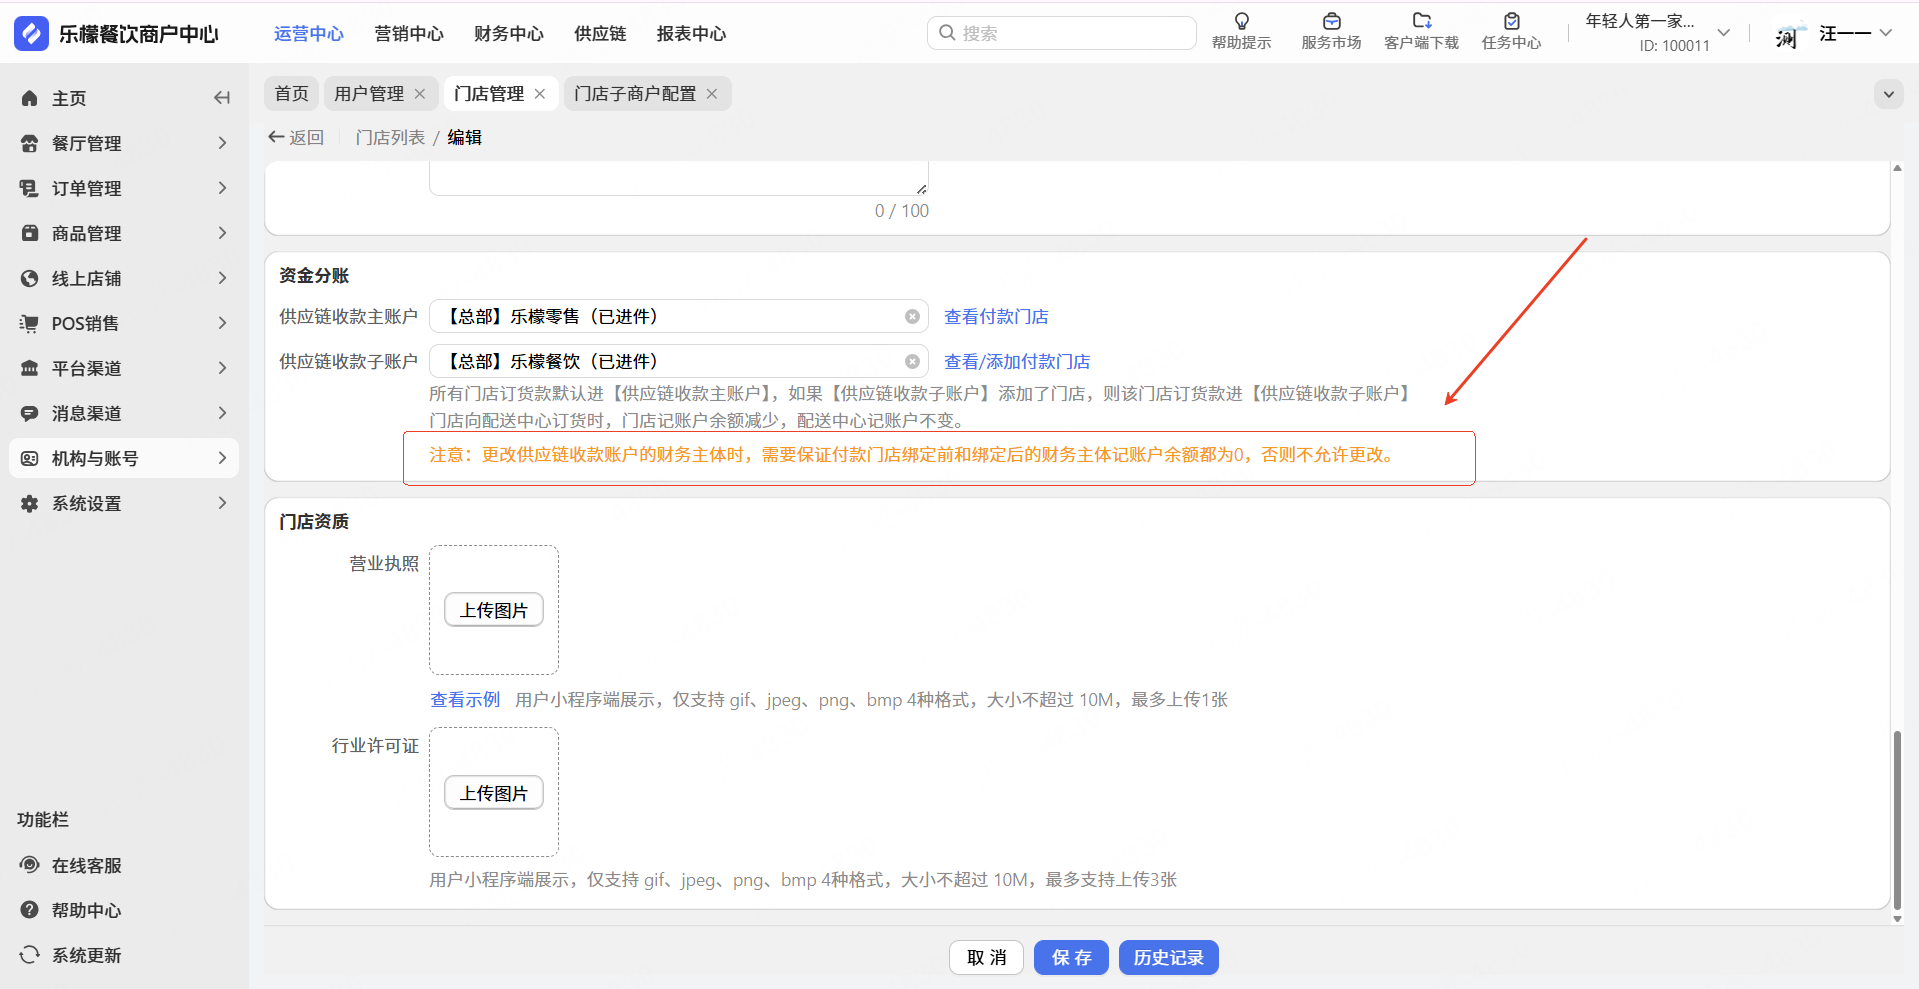1919x989 pixels.
Task: Switch to 财务中心 top menu
Action: pyautogui.click(x=508, y=34)
